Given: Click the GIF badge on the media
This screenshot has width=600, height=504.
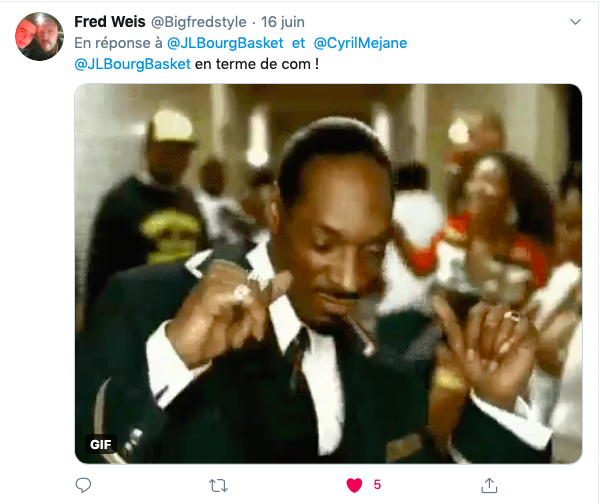Looking at the screenshot, I should click(101, 444).
